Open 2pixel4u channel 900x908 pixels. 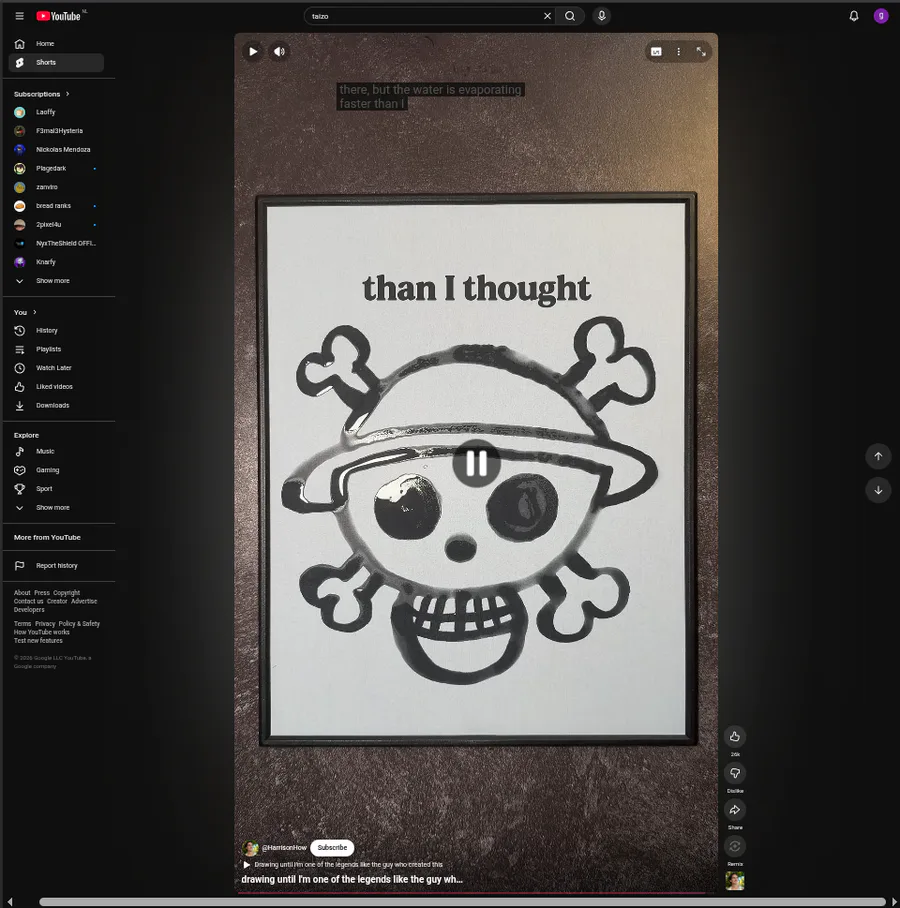click(x=56, y=225)
